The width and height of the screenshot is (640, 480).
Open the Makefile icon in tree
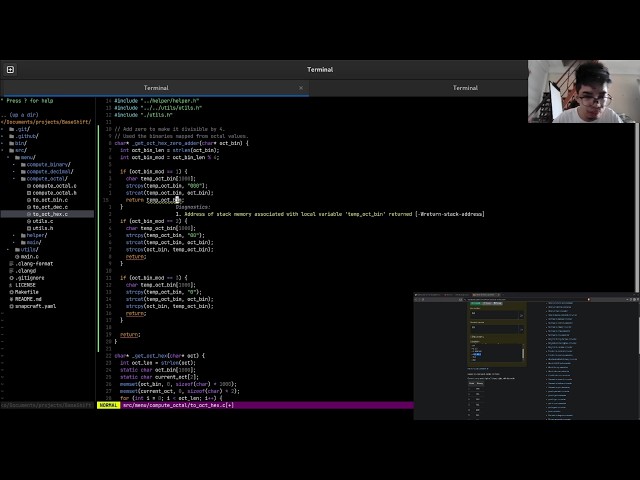12,292
